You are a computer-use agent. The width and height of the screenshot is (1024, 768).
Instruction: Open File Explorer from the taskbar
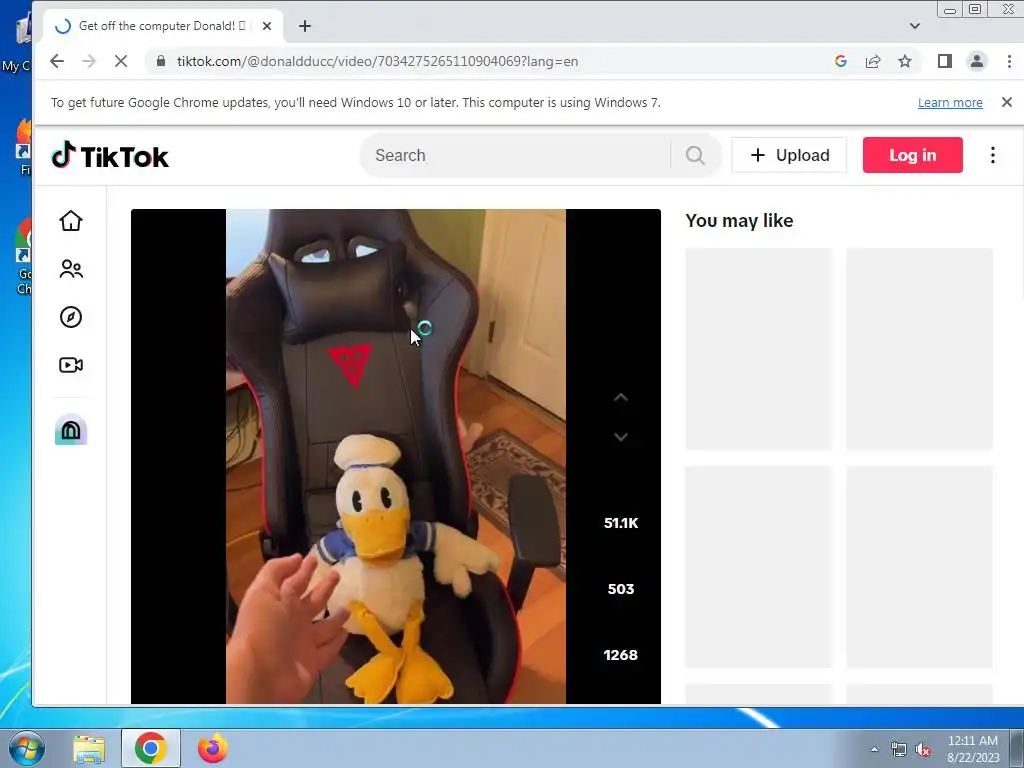tap(89, 749)
